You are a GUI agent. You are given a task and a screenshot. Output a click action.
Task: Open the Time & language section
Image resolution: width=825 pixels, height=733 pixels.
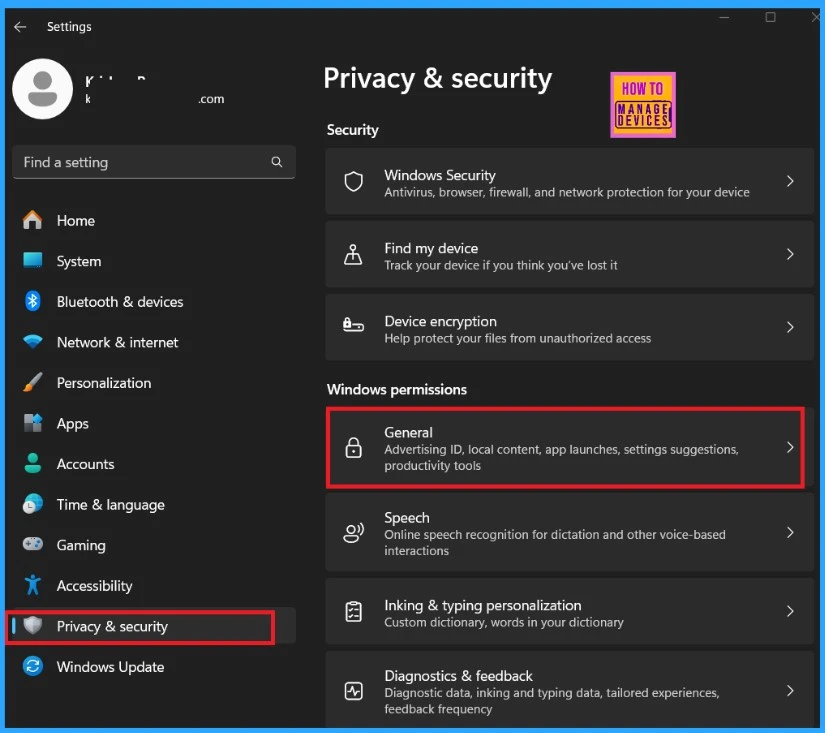[110, 505]
